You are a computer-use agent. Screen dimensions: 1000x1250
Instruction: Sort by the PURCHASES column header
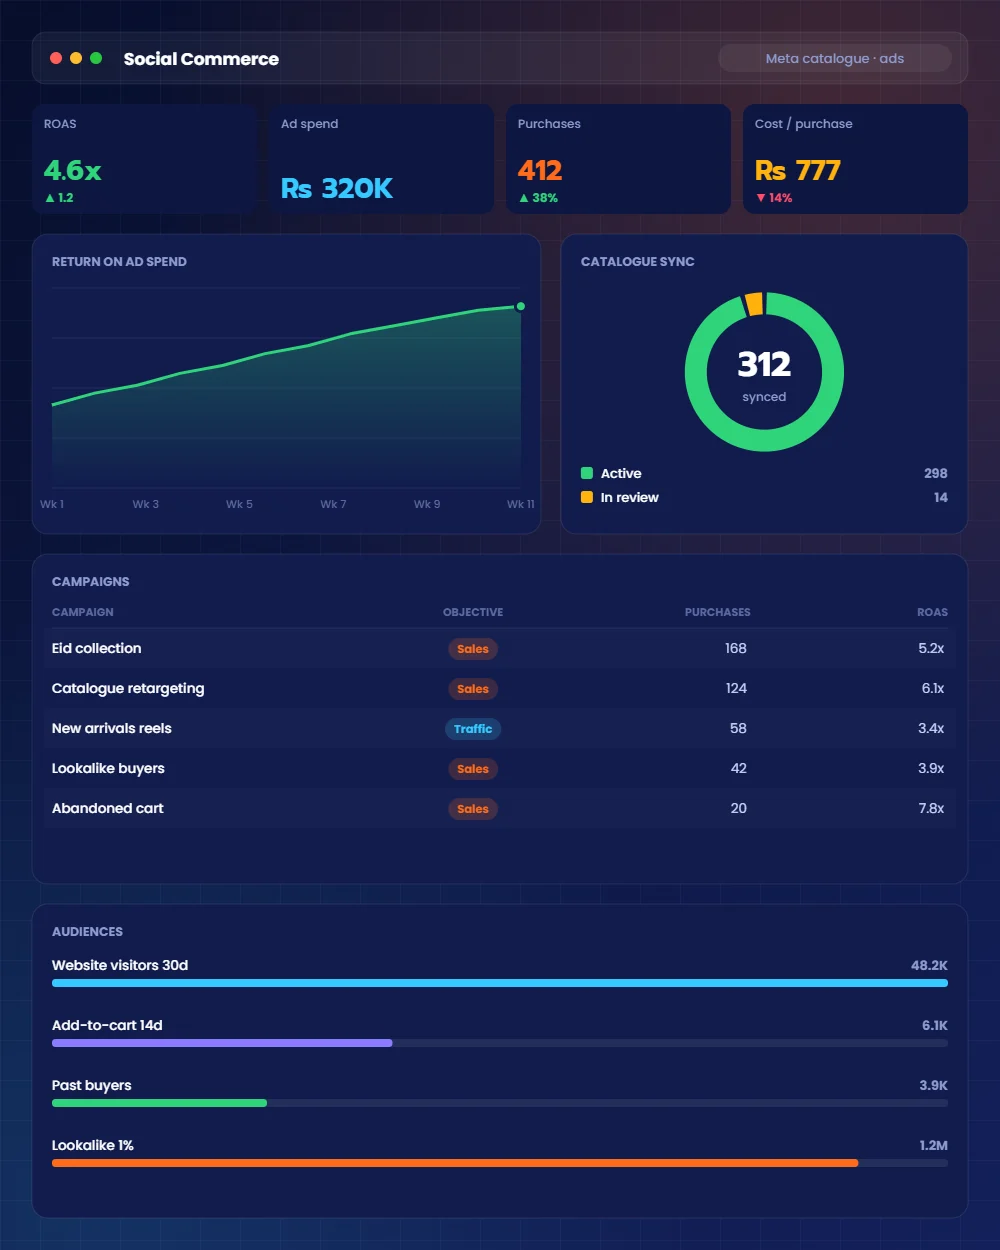pos(717,612)
